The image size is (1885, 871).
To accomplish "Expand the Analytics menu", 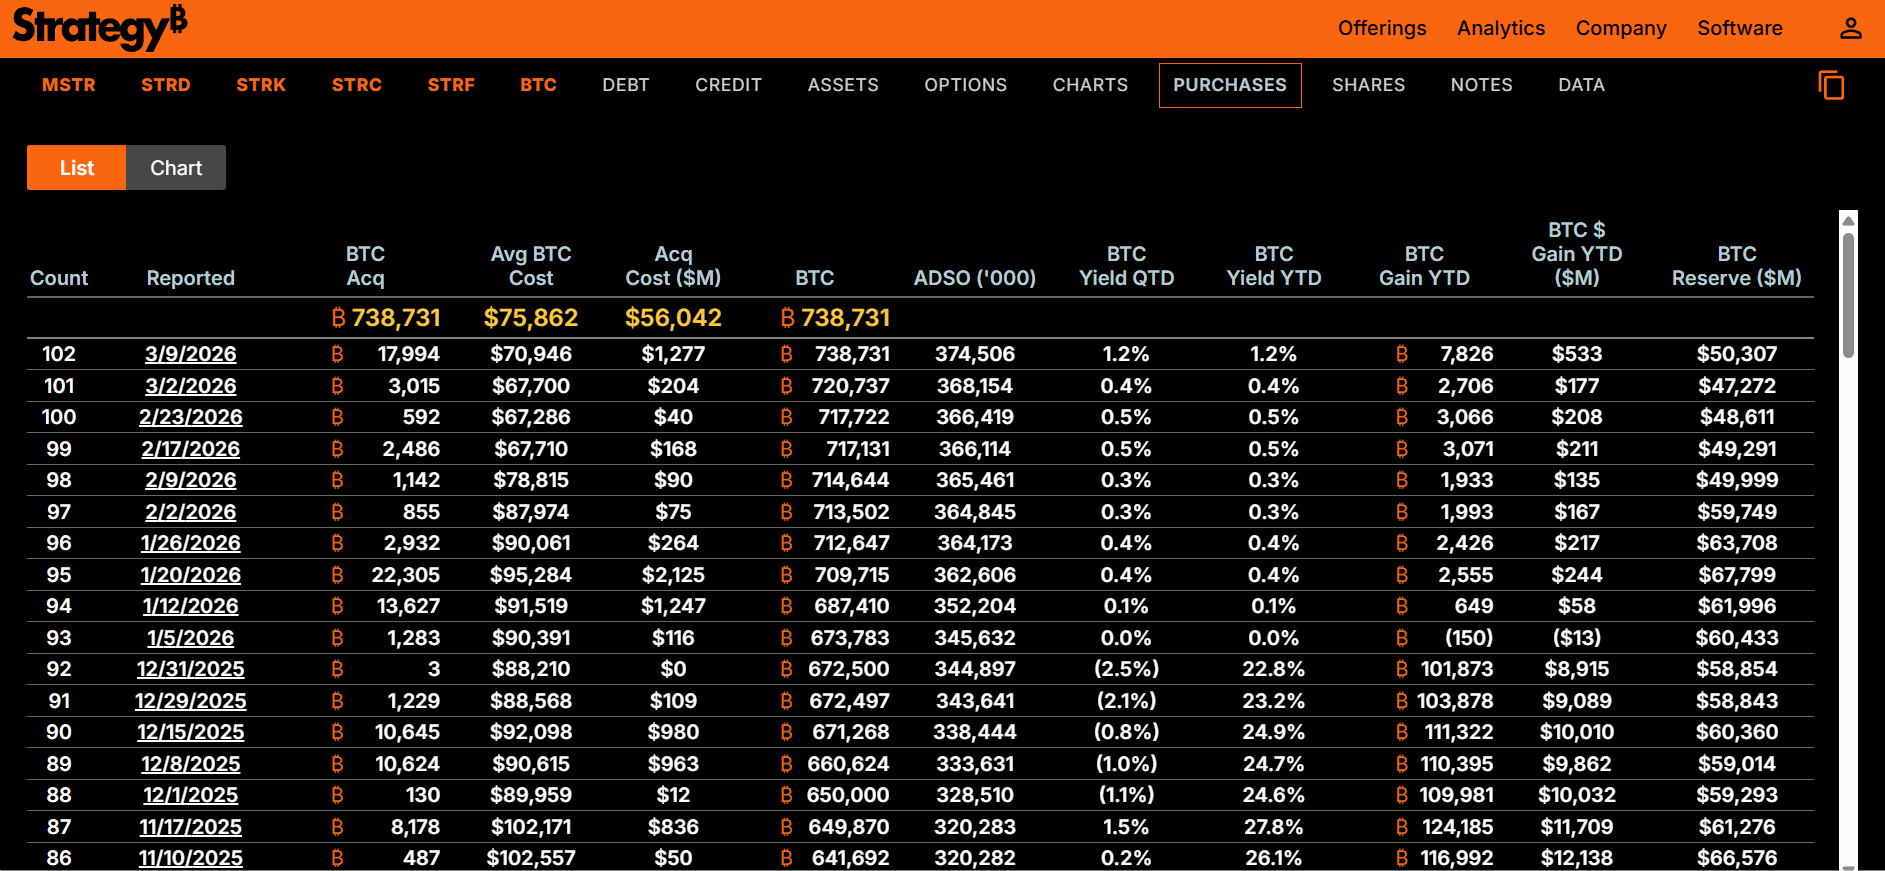I will pyautogui.click(x=1500, y=28).
